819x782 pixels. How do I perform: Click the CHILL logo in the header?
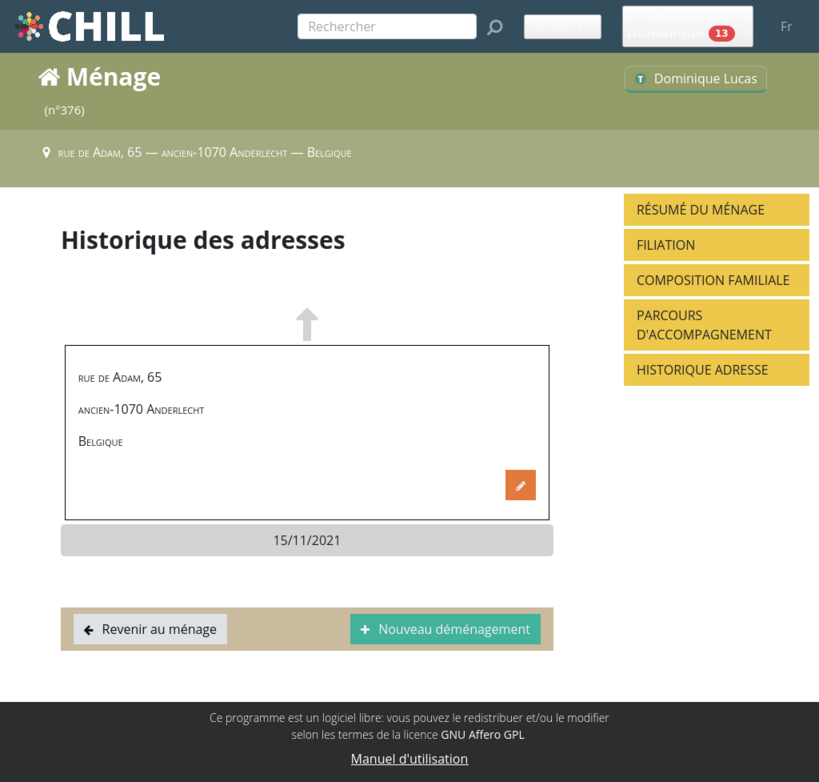[x=90, y=26]
